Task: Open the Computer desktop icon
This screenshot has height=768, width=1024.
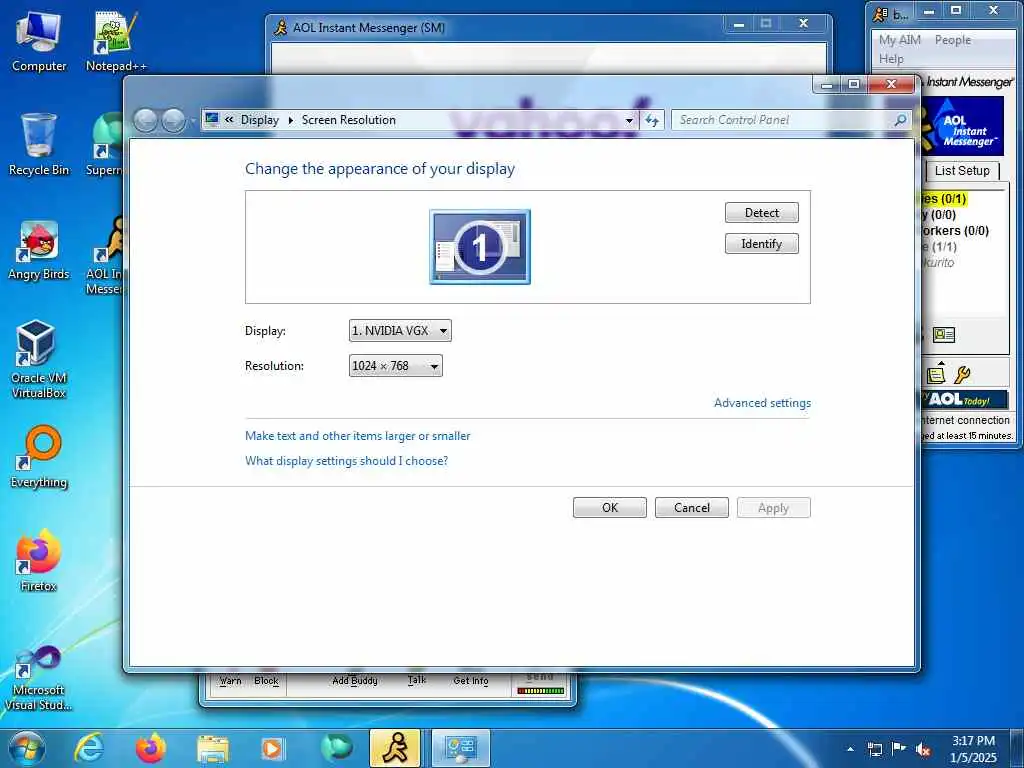Action: 39,42
